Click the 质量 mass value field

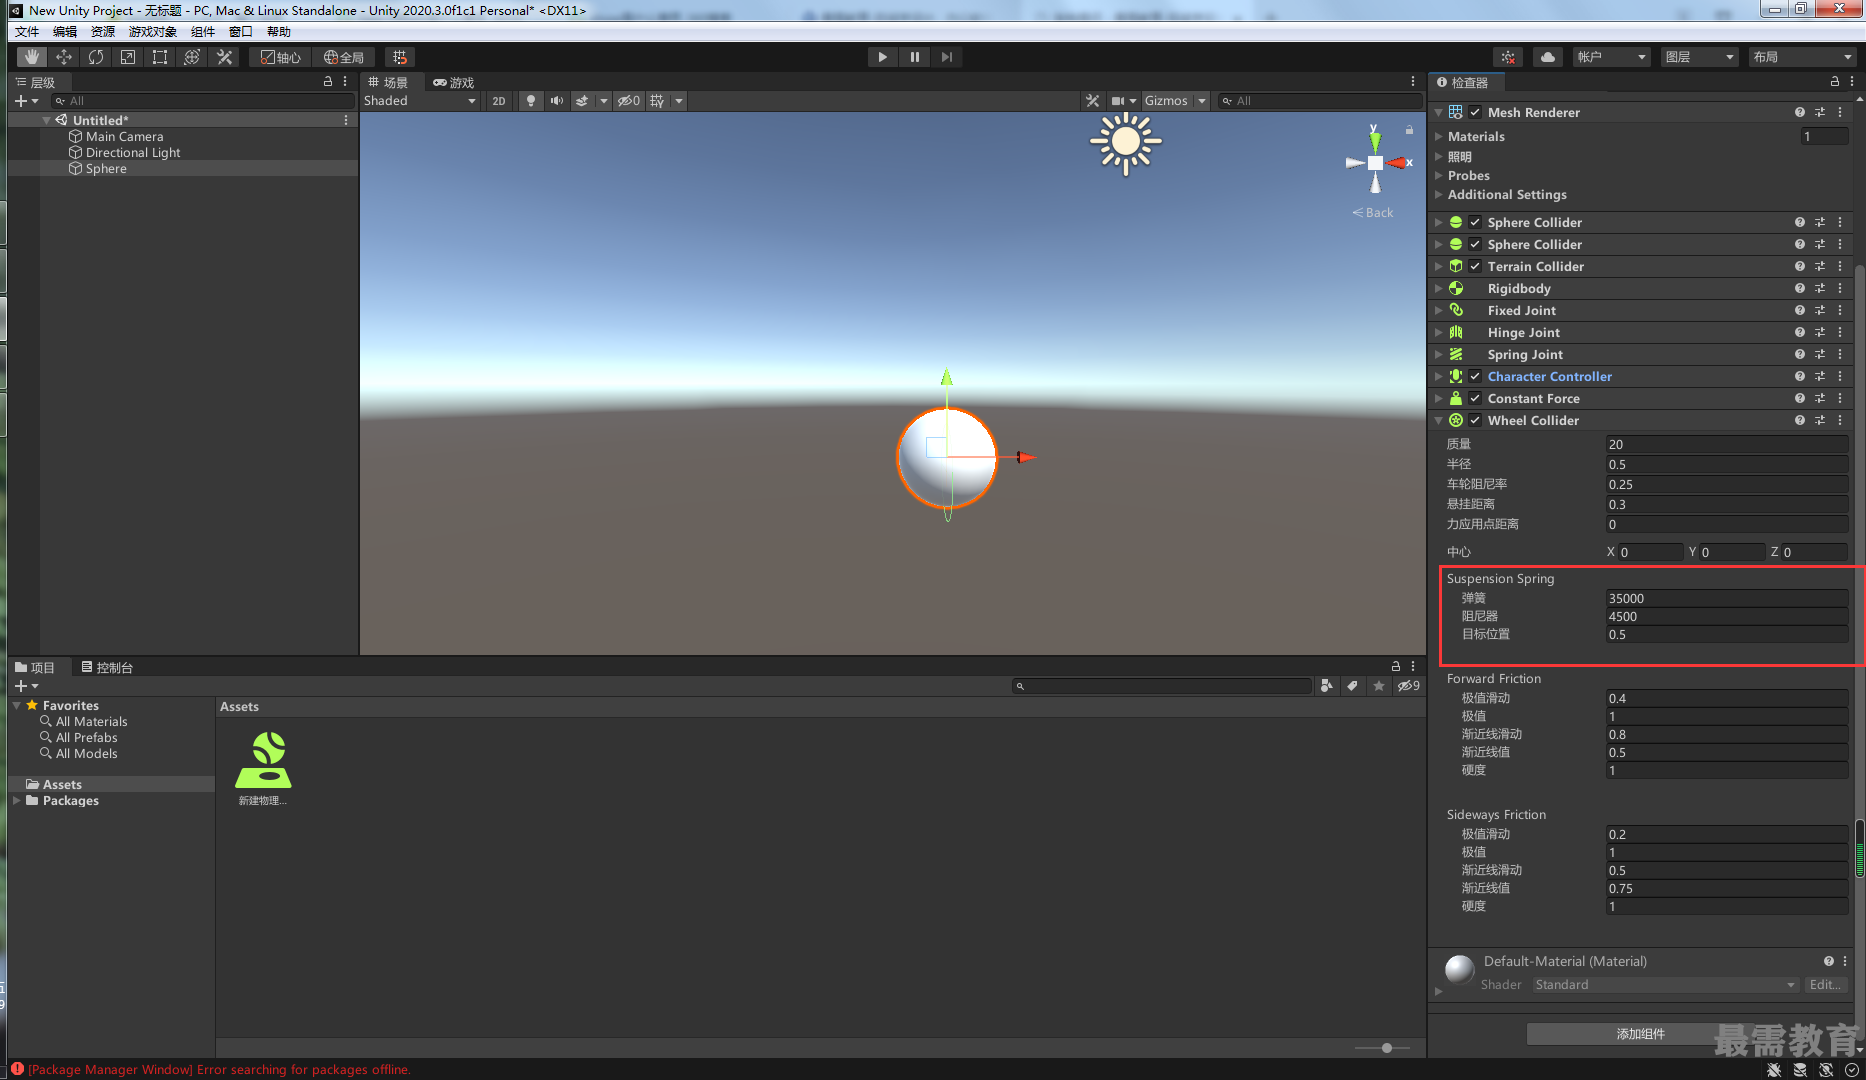[1726, 444]
